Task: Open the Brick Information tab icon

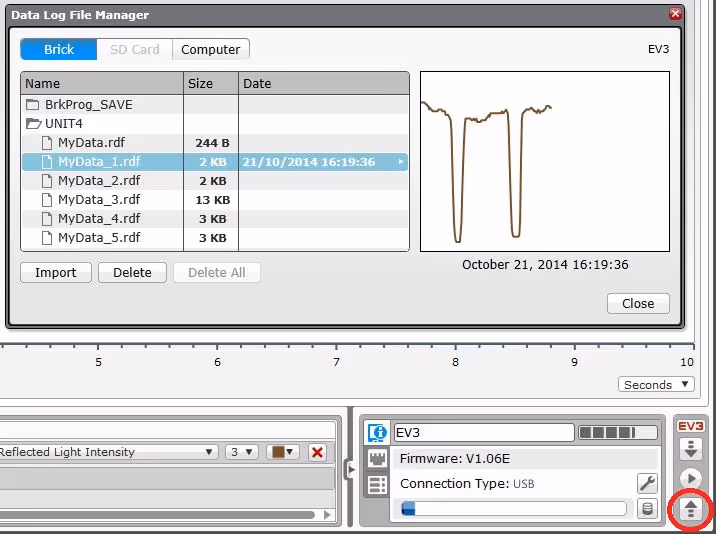Action: pos(377,432)
